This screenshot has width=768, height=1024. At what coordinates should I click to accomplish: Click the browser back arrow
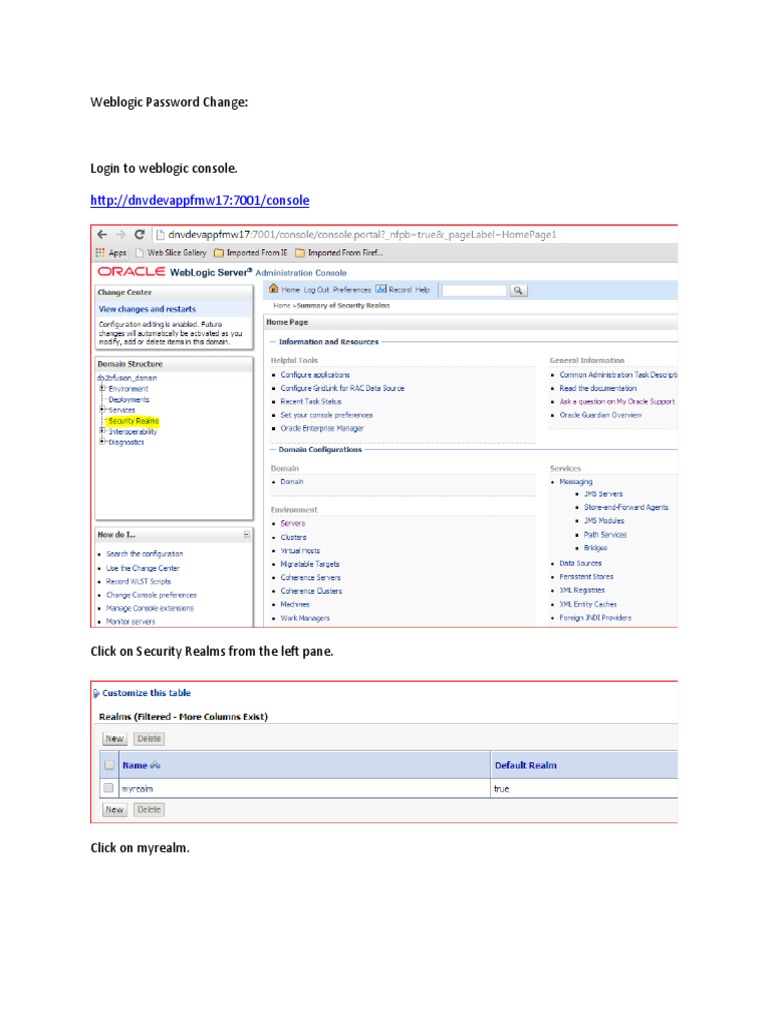pyautogui.click(x=102, y=234)
